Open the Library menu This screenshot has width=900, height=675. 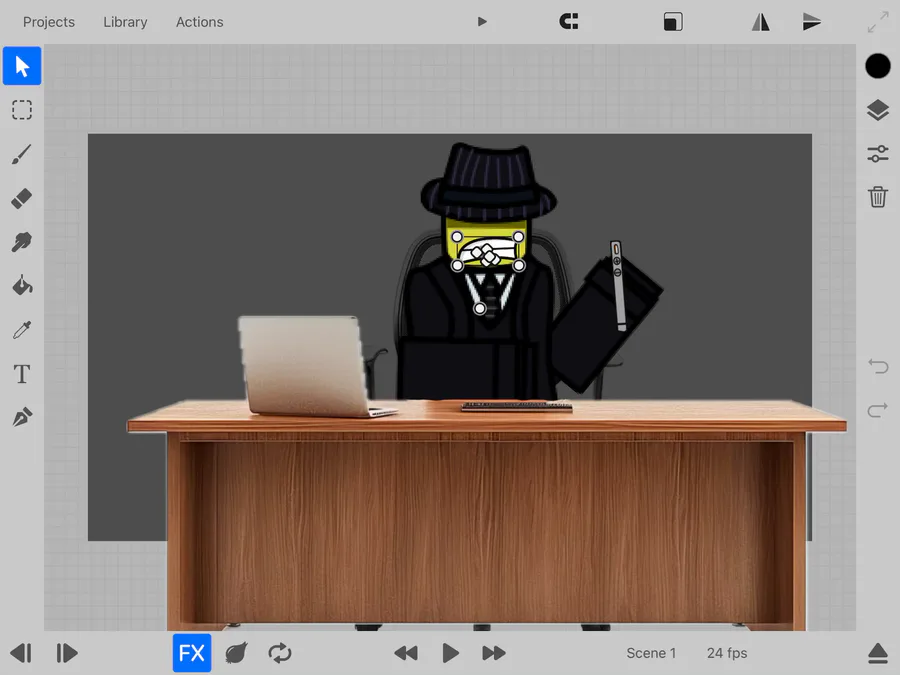125,22
